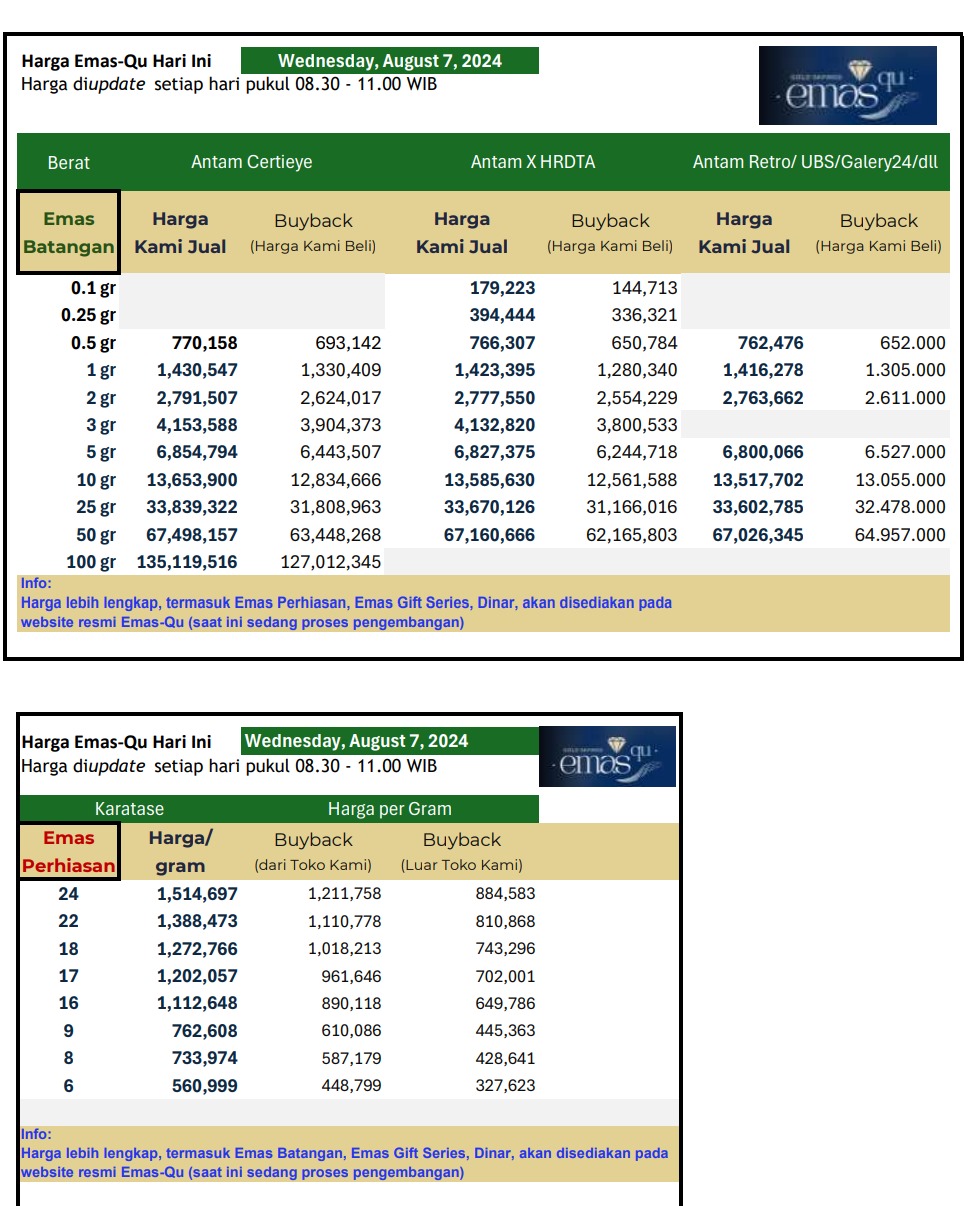Click the 5 gr price 6,854,794
This screenshot has width=968, height=1206.
point(197,452)
